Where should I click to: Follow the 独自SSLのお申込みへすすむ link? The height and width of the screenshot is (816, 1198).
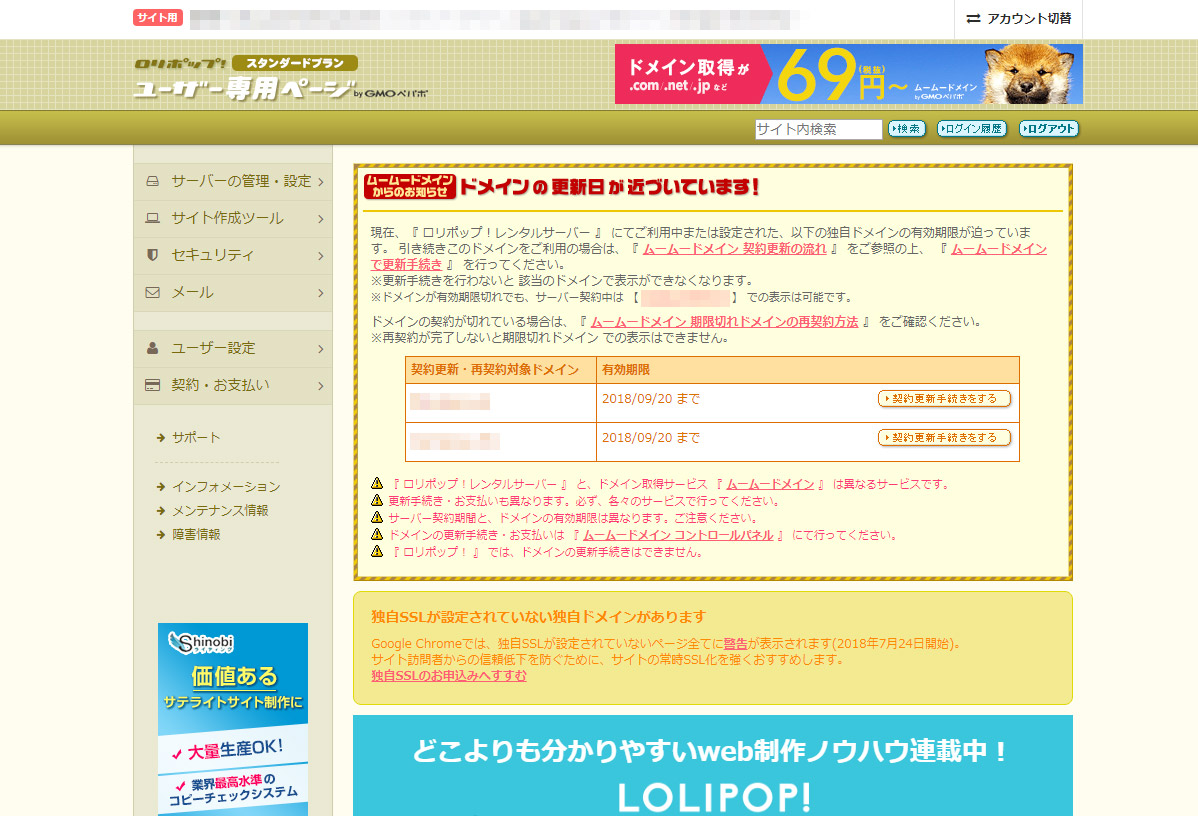coord(448,676)
